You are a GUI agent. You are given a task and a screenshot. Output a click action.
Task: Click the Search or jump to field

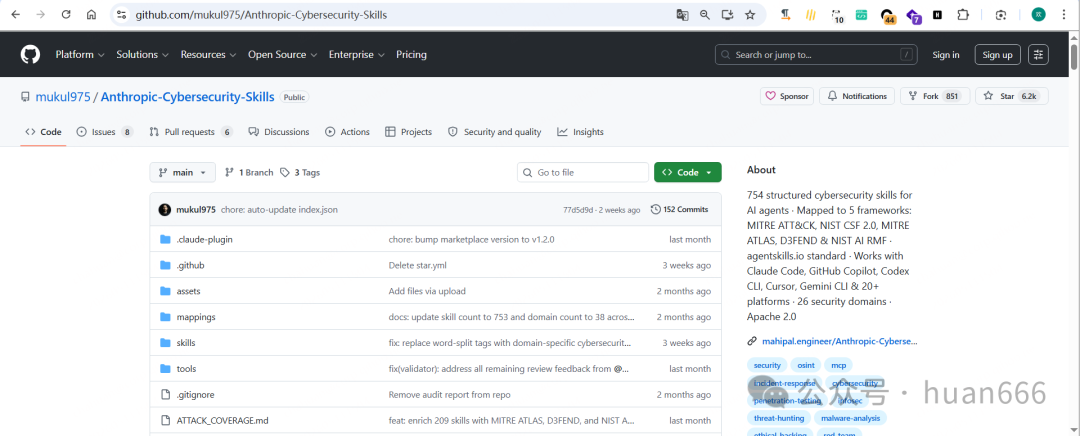tap(817, 54)
